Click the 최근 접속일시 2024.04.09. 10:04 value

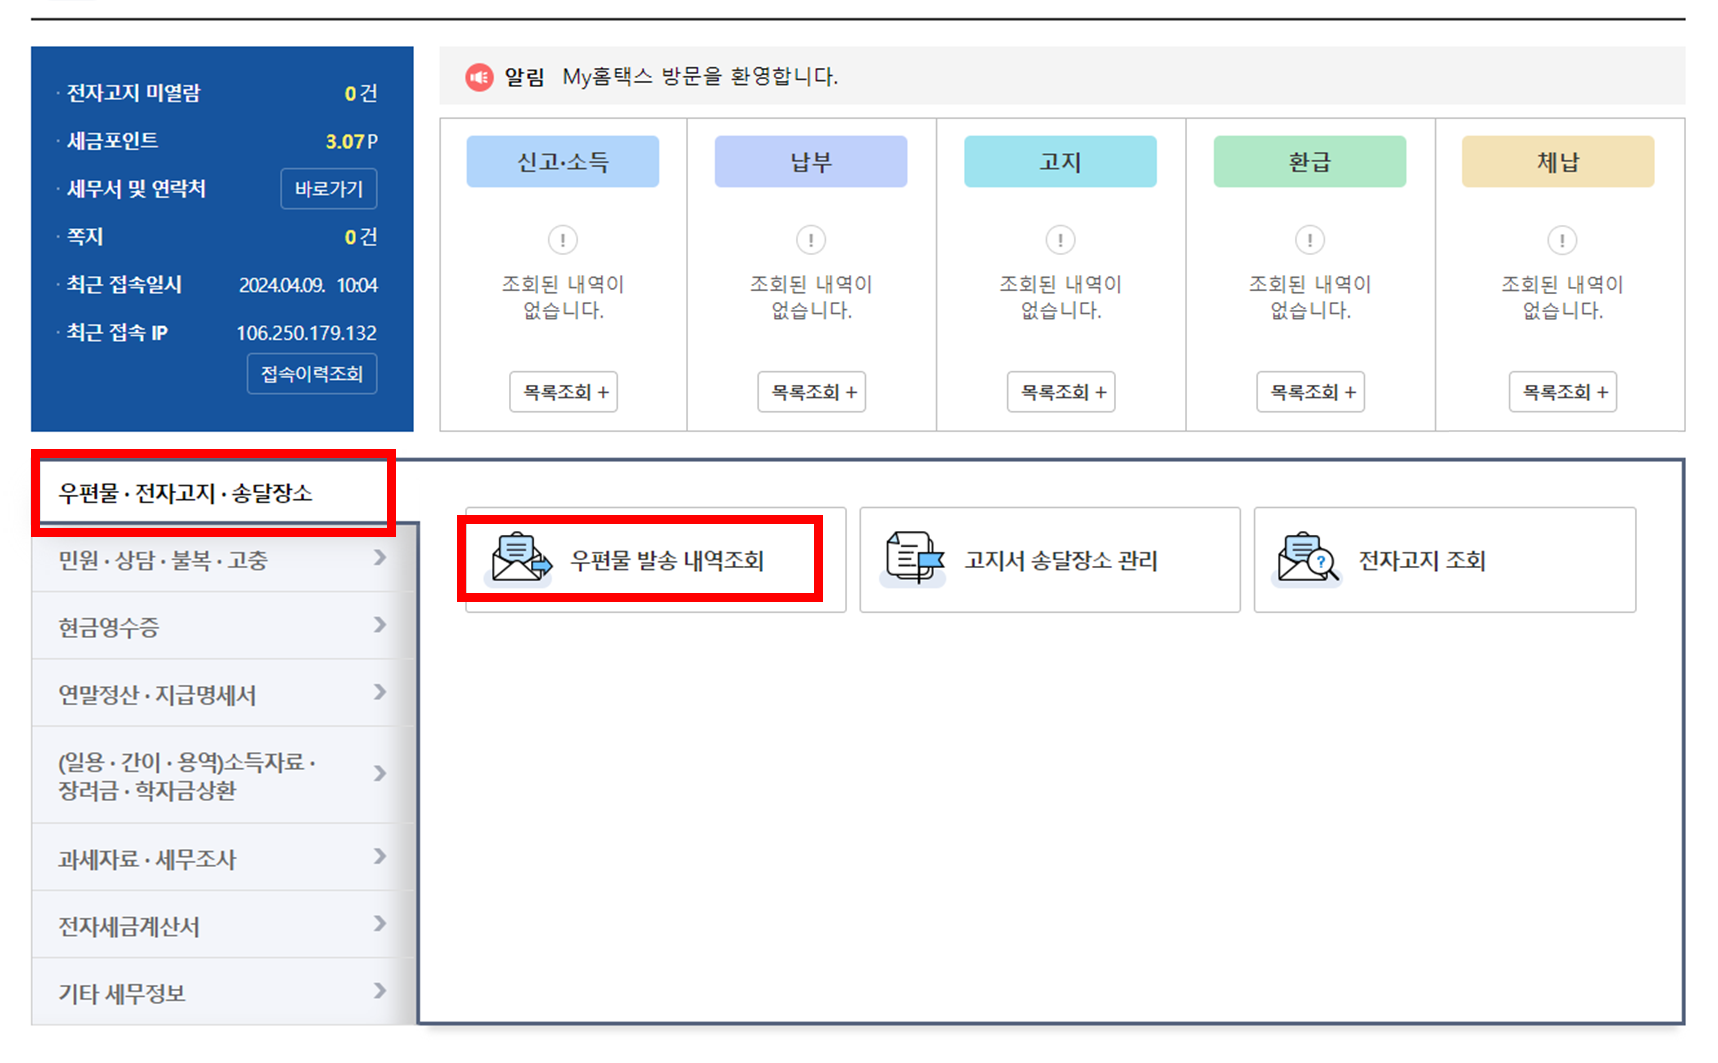click(308, 285)
